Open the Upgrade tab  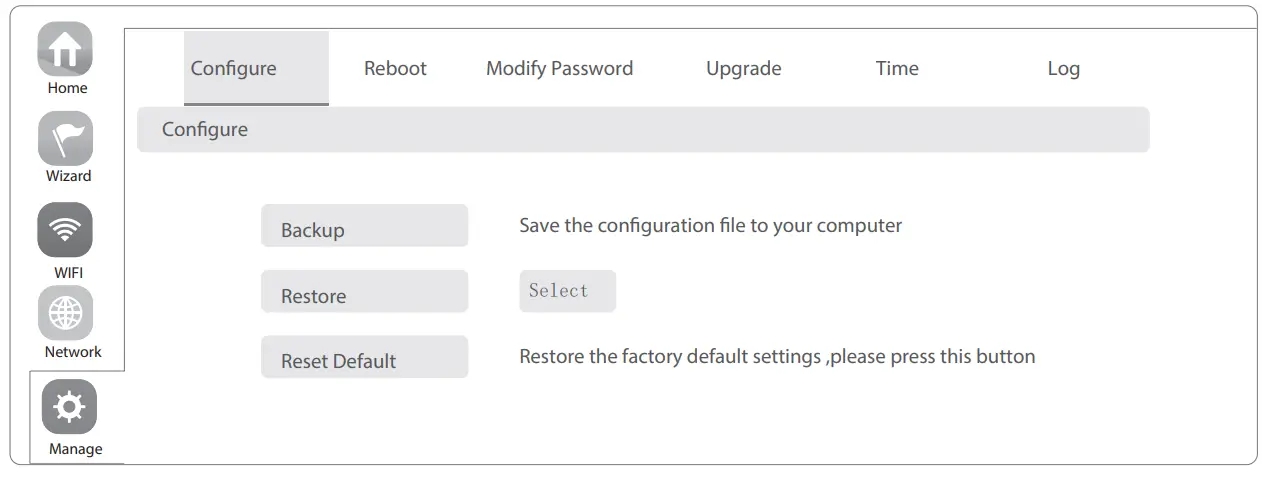[x=743, y=69]
